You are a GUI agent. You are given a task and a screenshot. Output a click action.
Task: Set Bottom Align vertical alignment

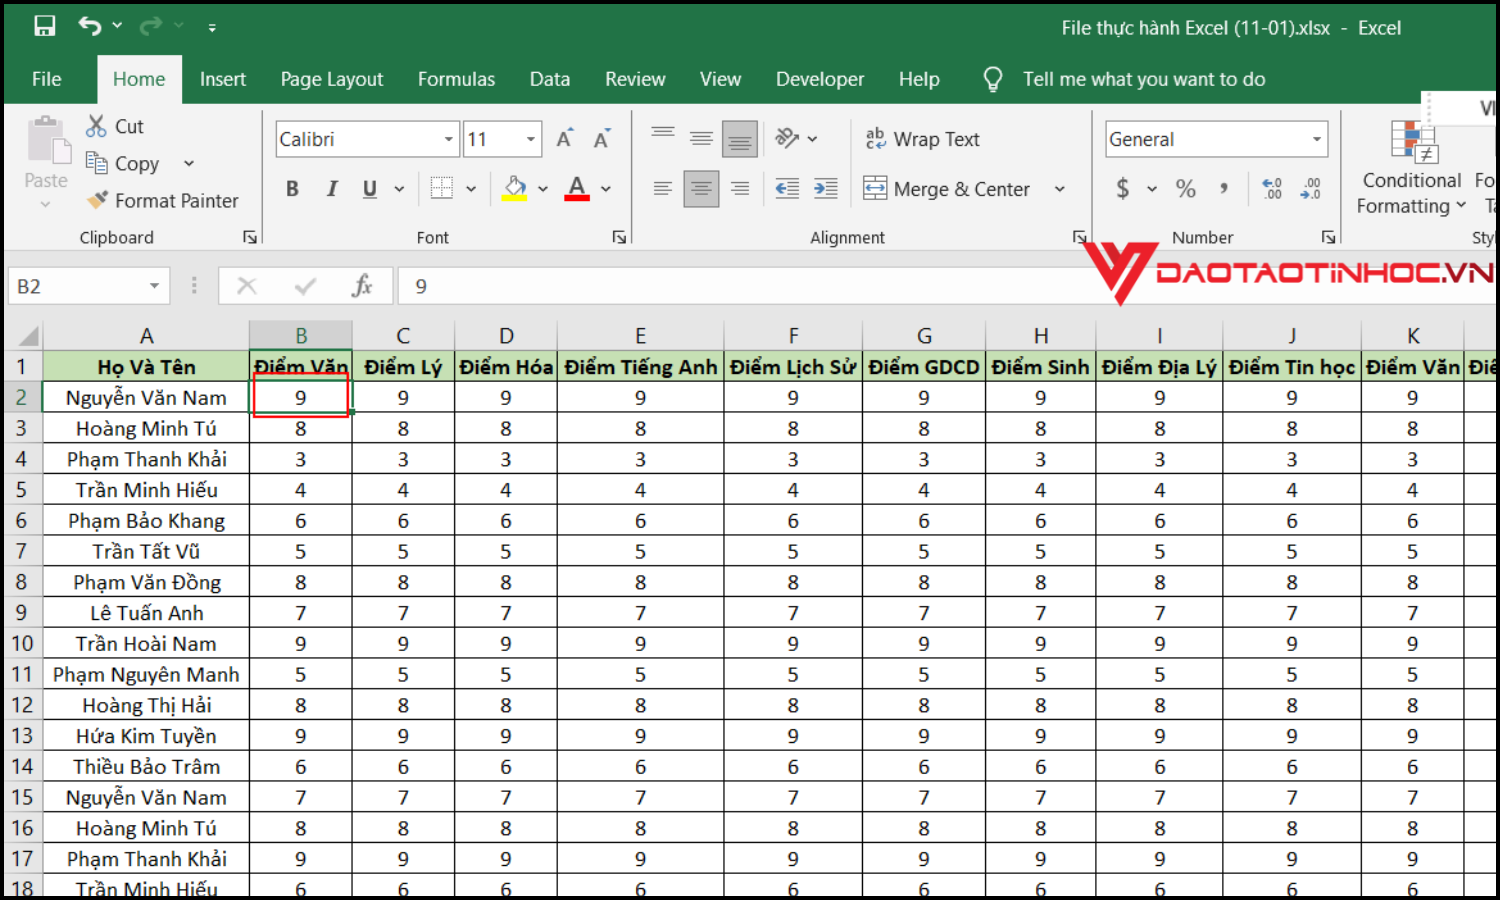740,139
